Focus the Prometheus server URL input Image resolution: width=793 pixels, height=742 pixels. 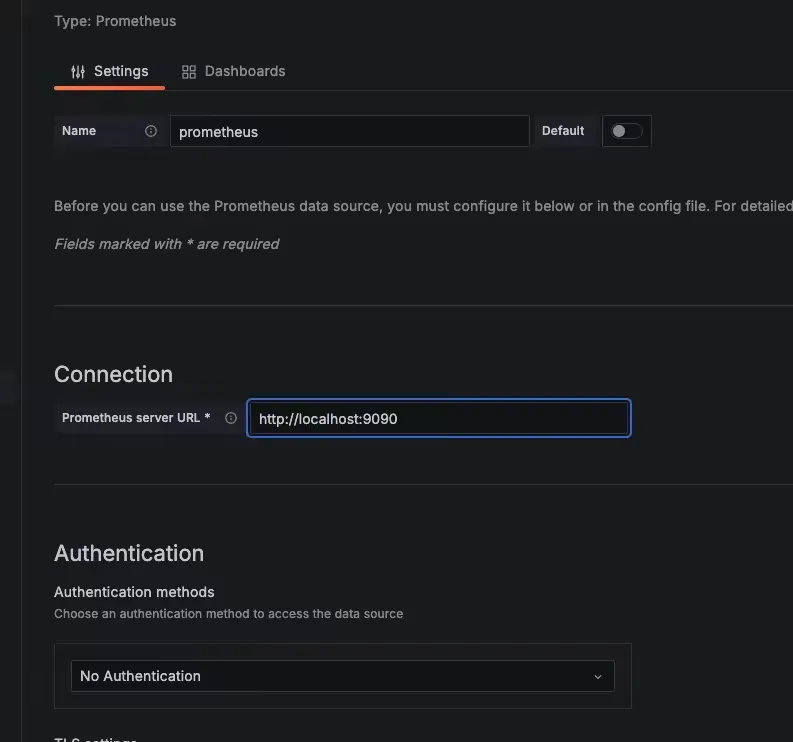tap(438, 418)
